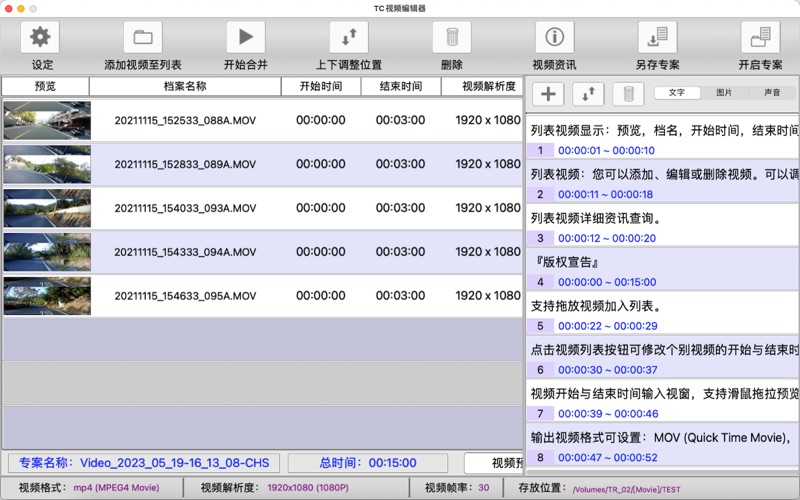Open 视频资讯 info icon
Viewport: 800px width, 500px height.
click(554, 38)
